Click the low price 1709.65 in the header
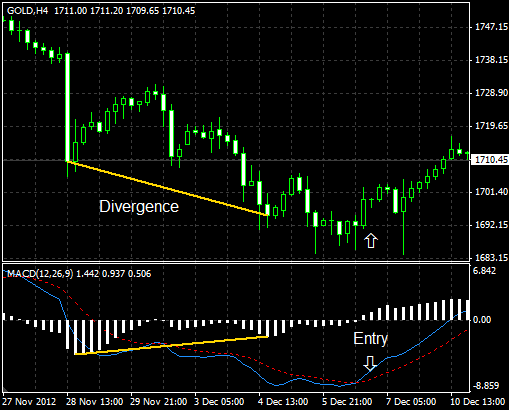This screenshot has height=410, width=509. coord(143,11)
